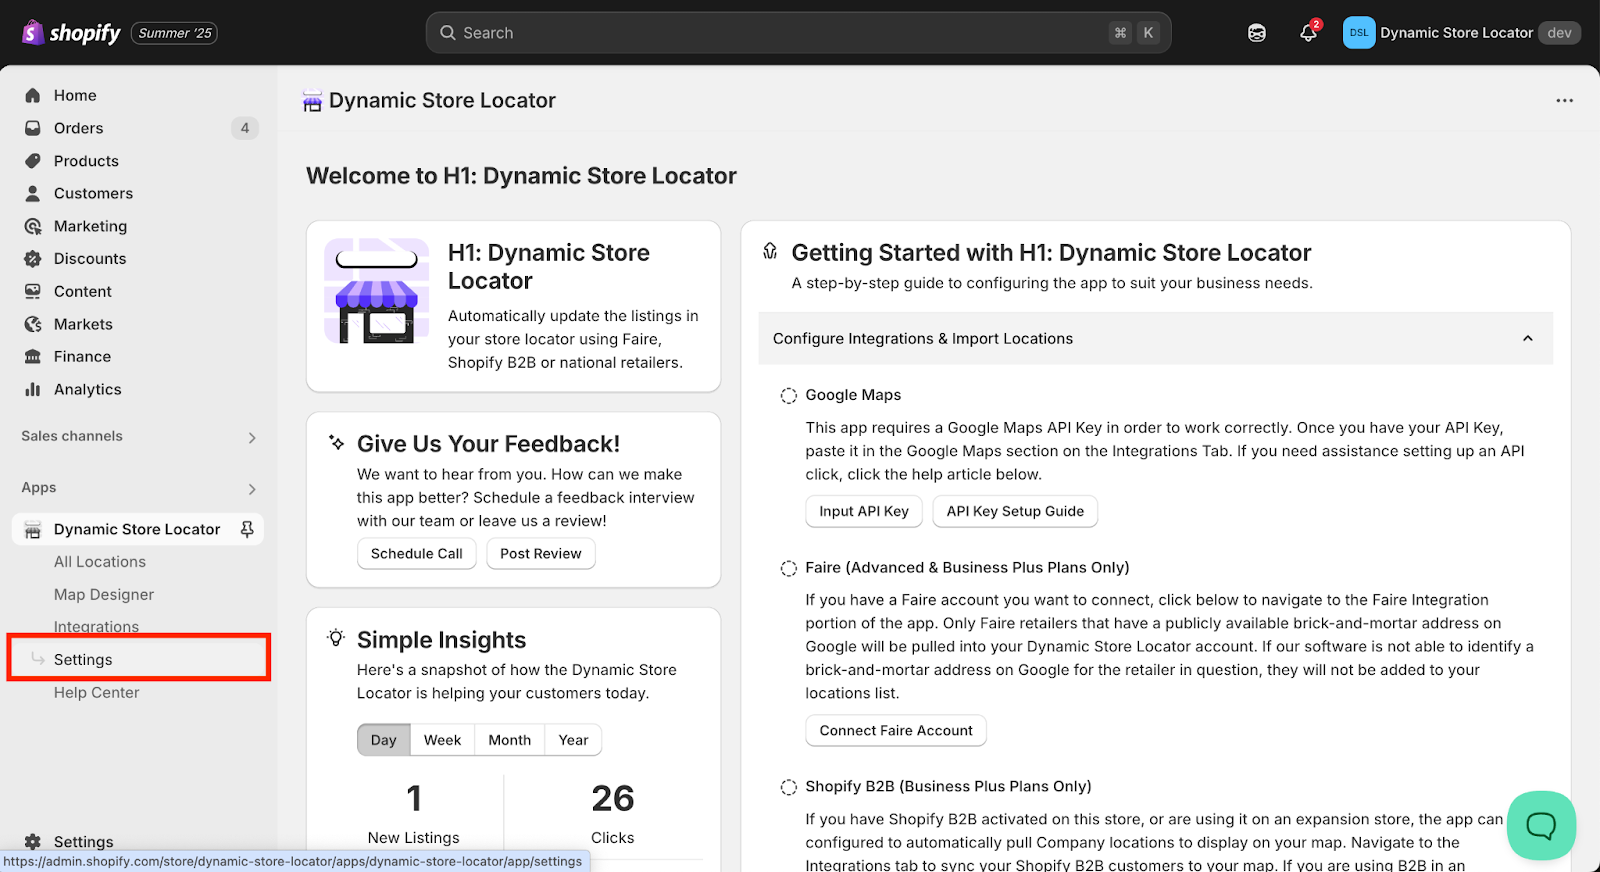
Task: Click the Orders count badge 4
Action: pos(245,128)
